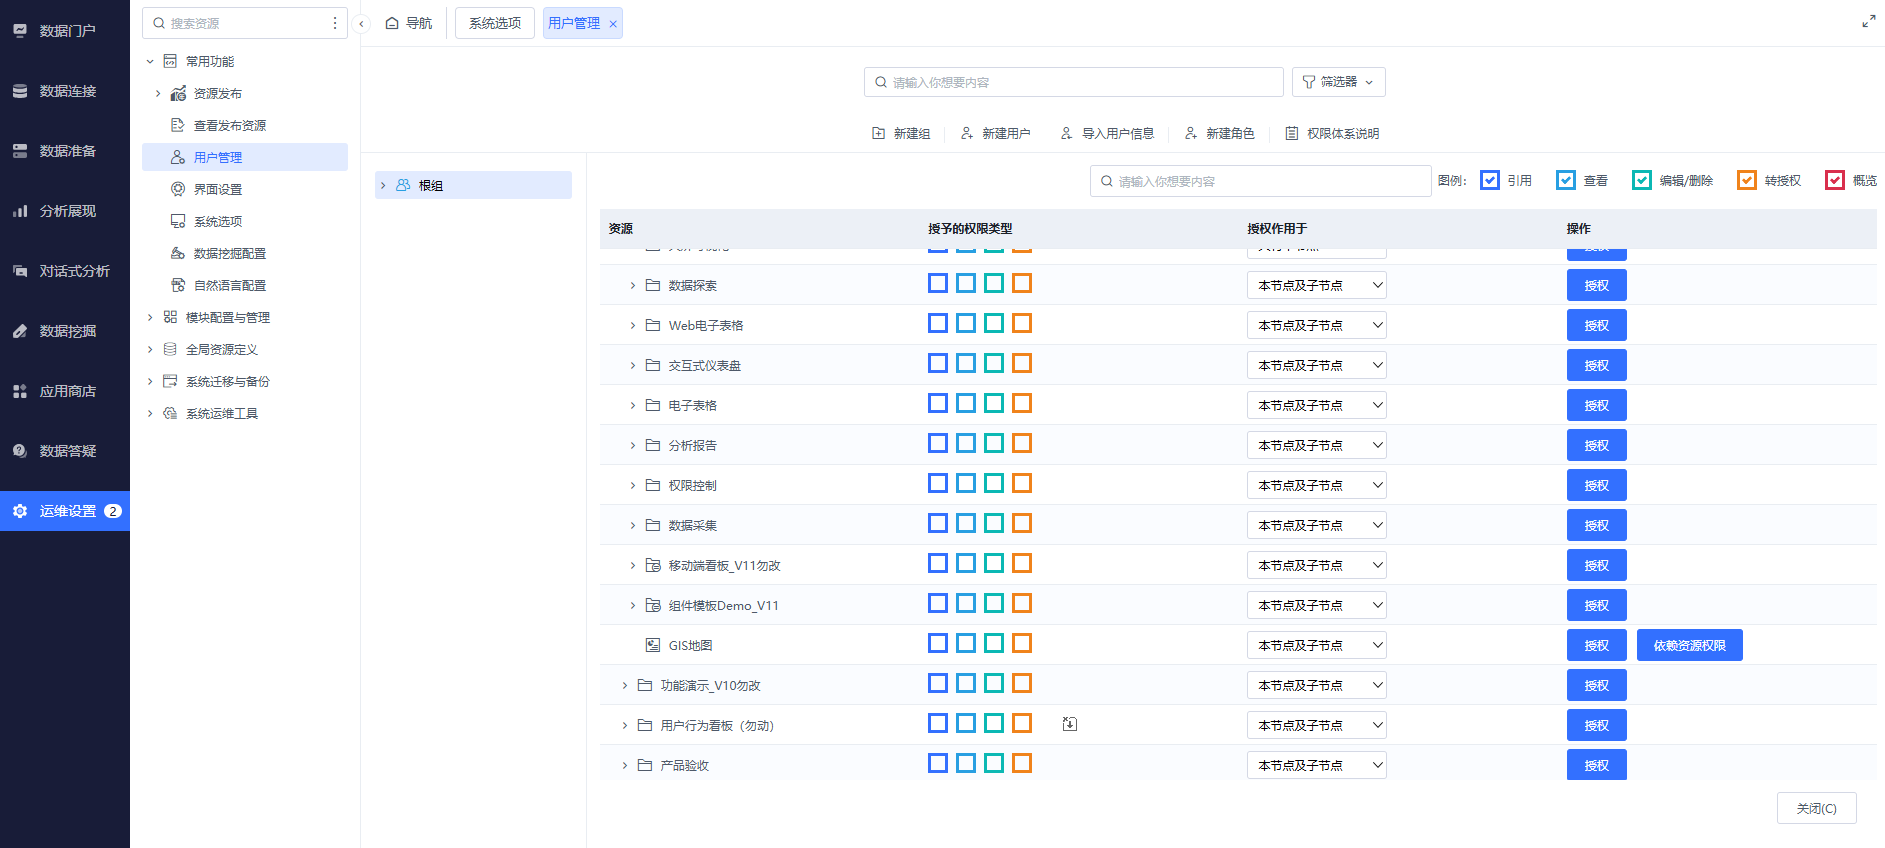The image size is (1885, 848).
Task: Click the fullscreen expand icon
Action: click(1868, 21)
